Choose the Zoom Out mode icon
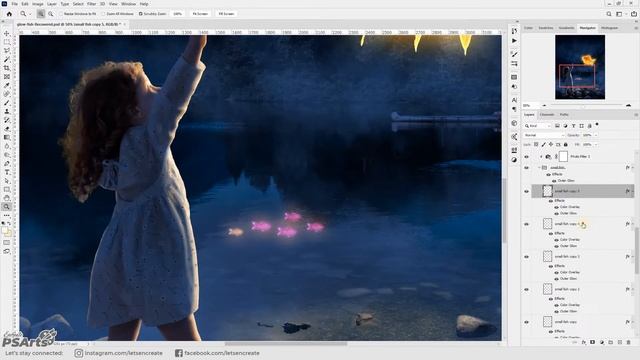Screen dimensions: 640x360 click(x=51, y=13)
